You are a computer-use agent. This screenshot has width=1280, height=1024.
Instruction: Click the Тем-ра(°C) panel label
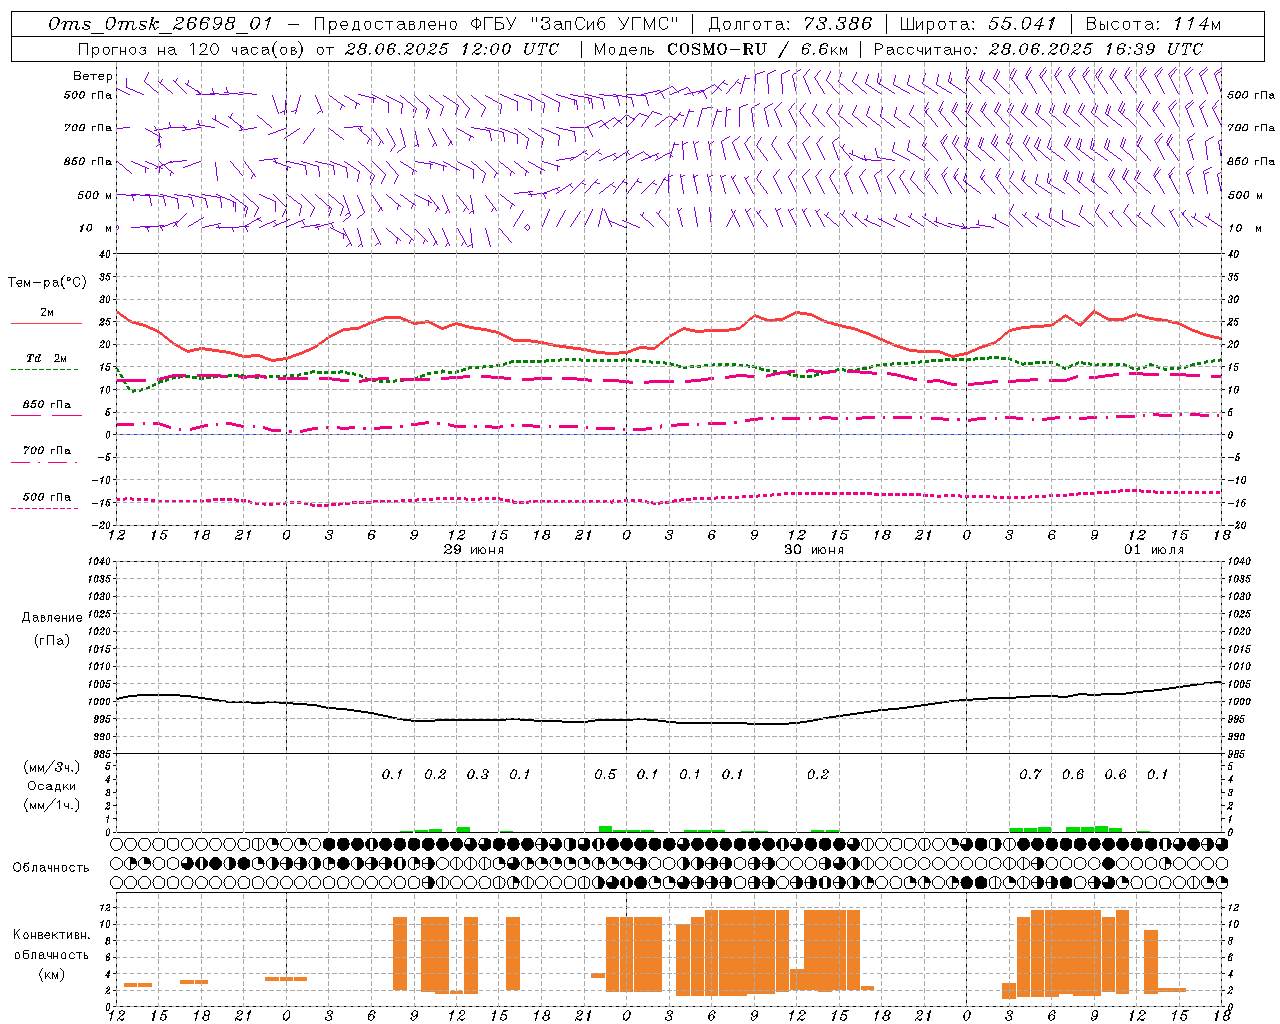coord(47,283)
